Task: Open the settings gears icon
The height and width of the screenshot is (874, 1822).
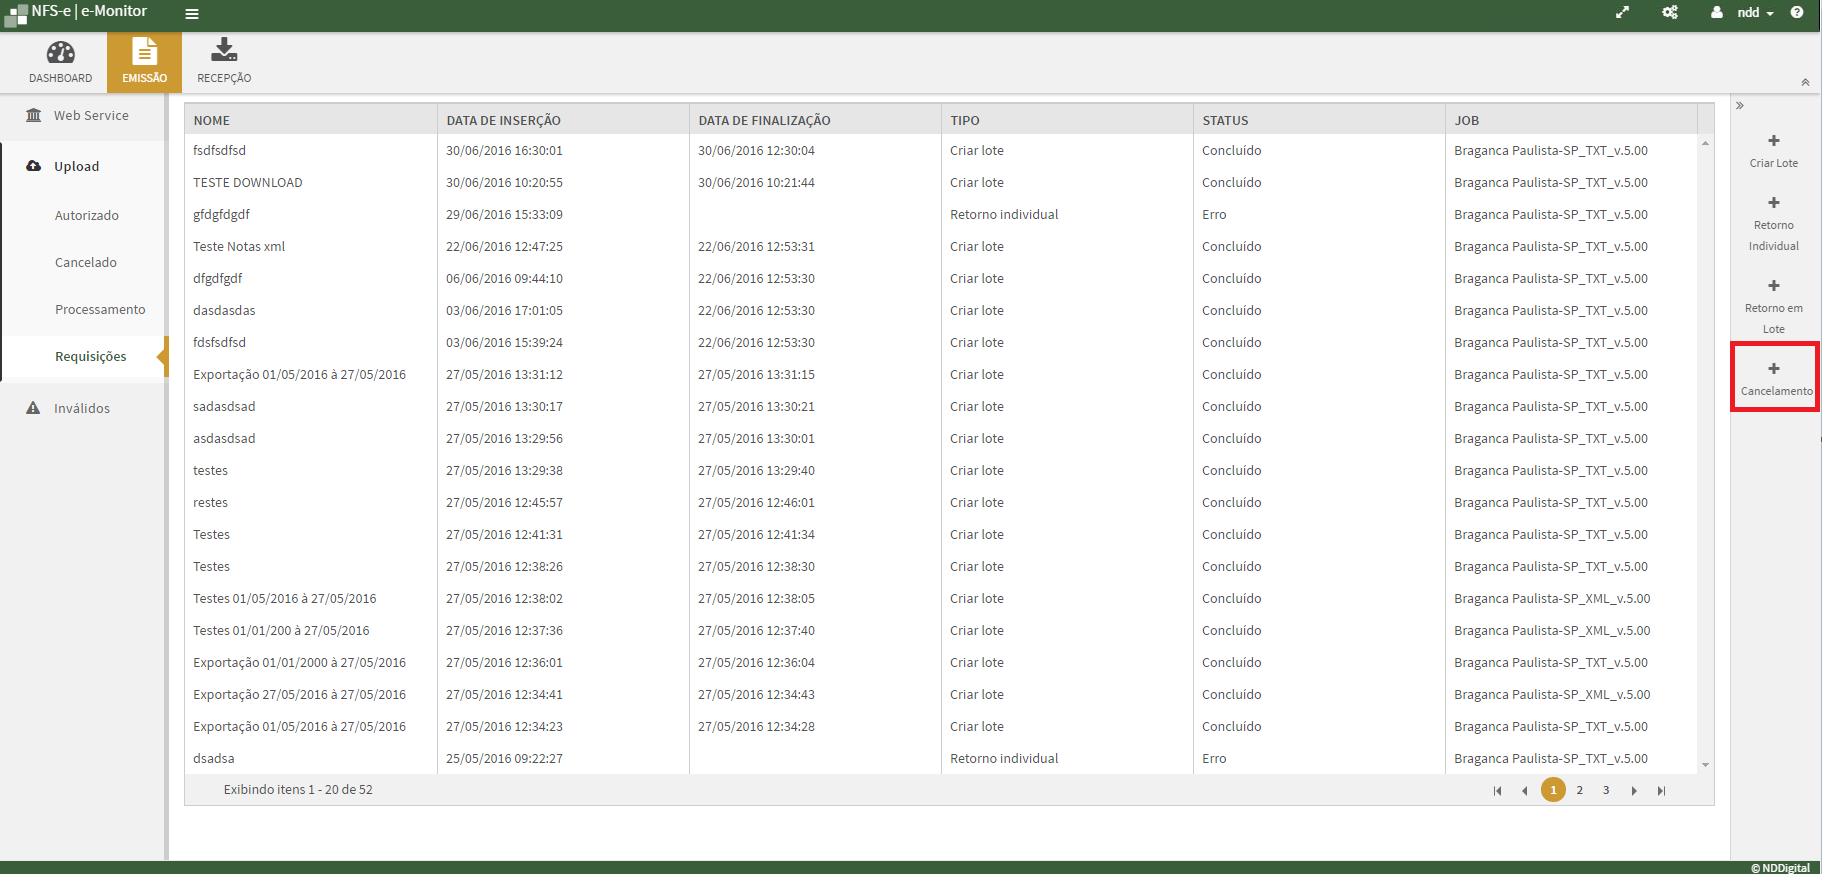Action: tap(1670, 13)
